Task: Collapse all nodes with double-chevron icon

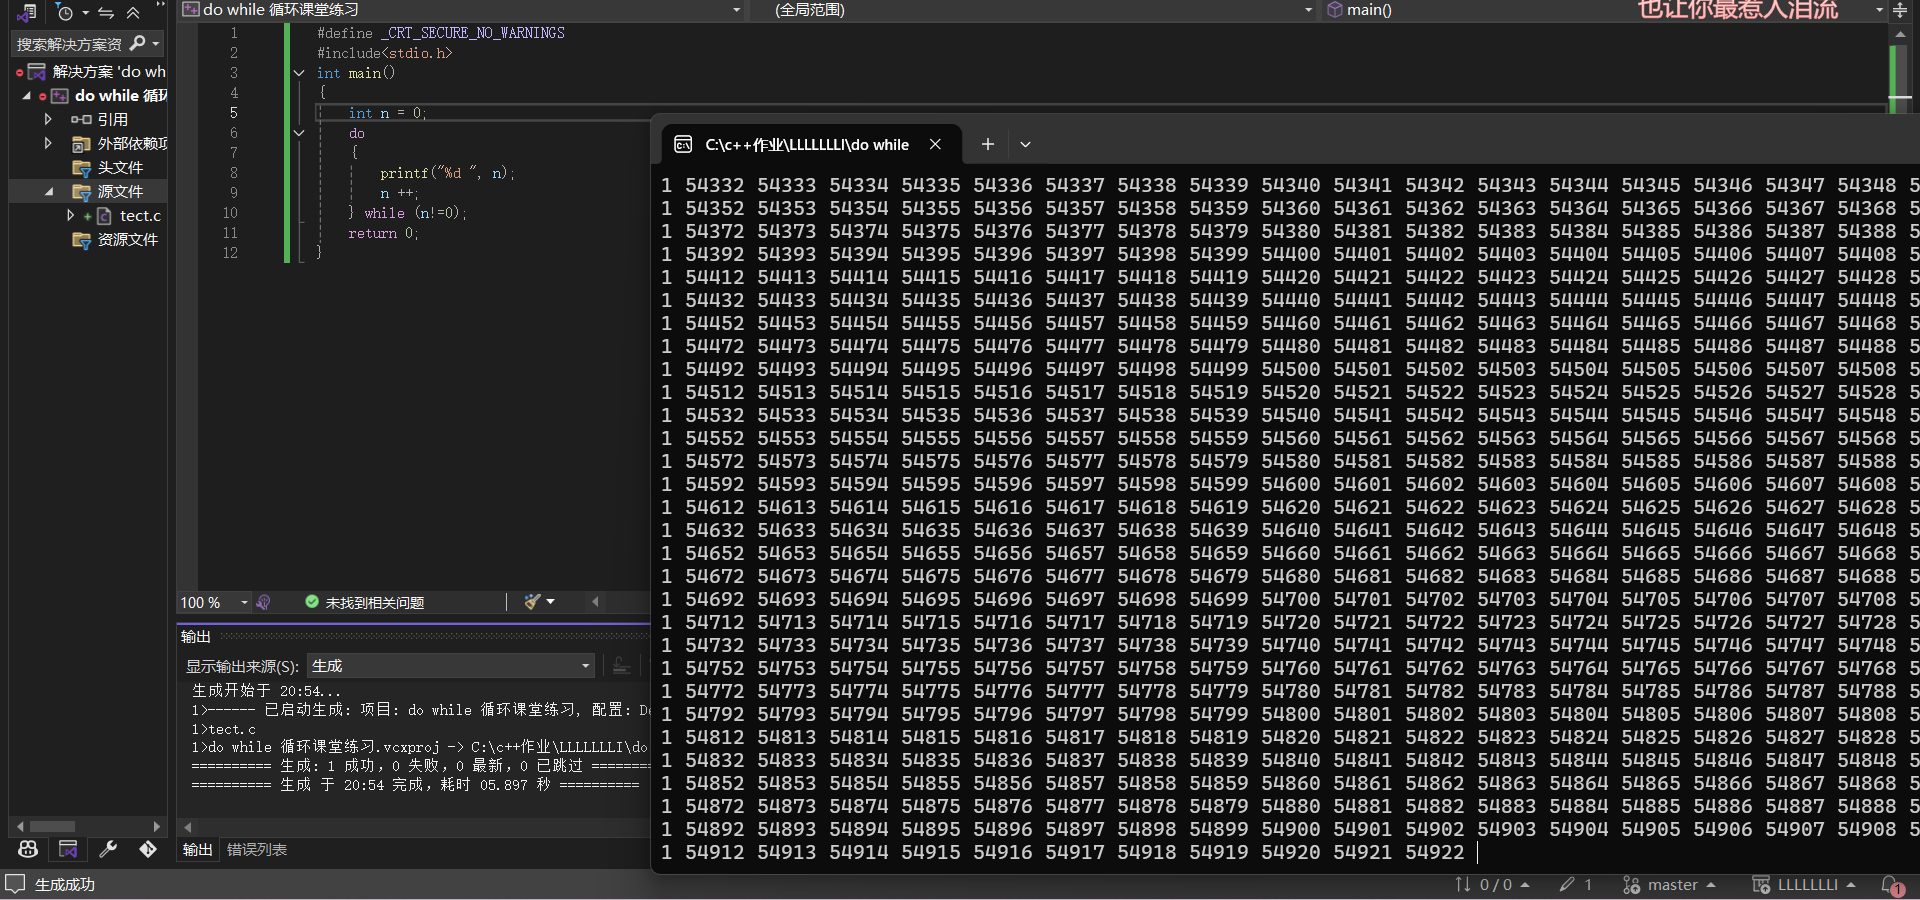Action: tap(133, 12)
